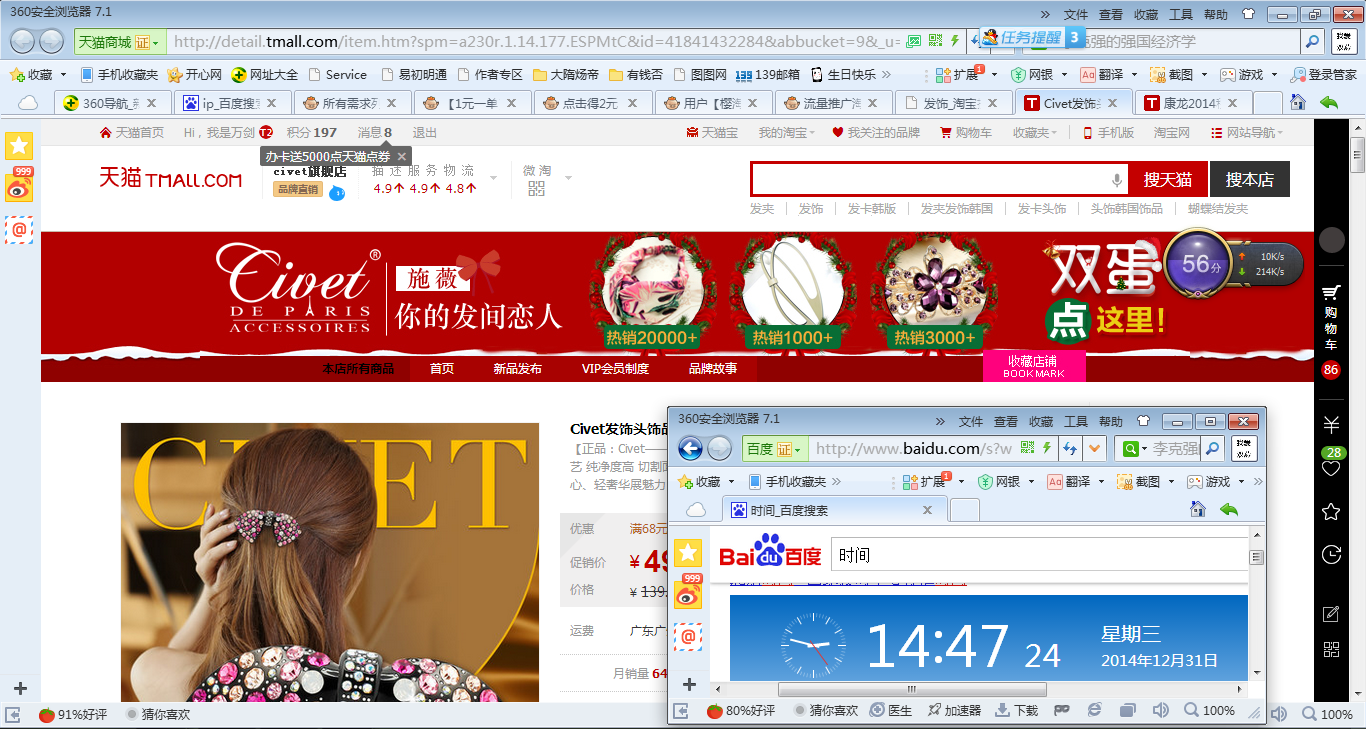1366x729 pixels.
Task: Click 任务提醒 QQ notification in Tmall window
Action: (x=1031, y=38)
